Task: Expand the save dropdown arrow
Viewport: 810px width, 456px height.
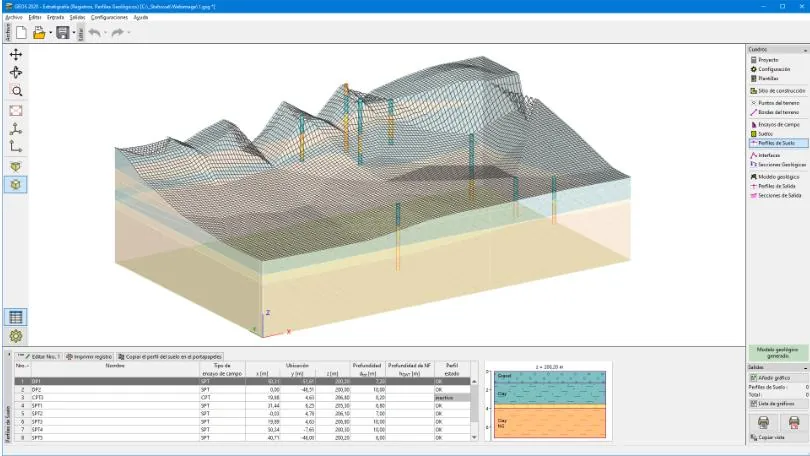Action: tap(74, 33)
